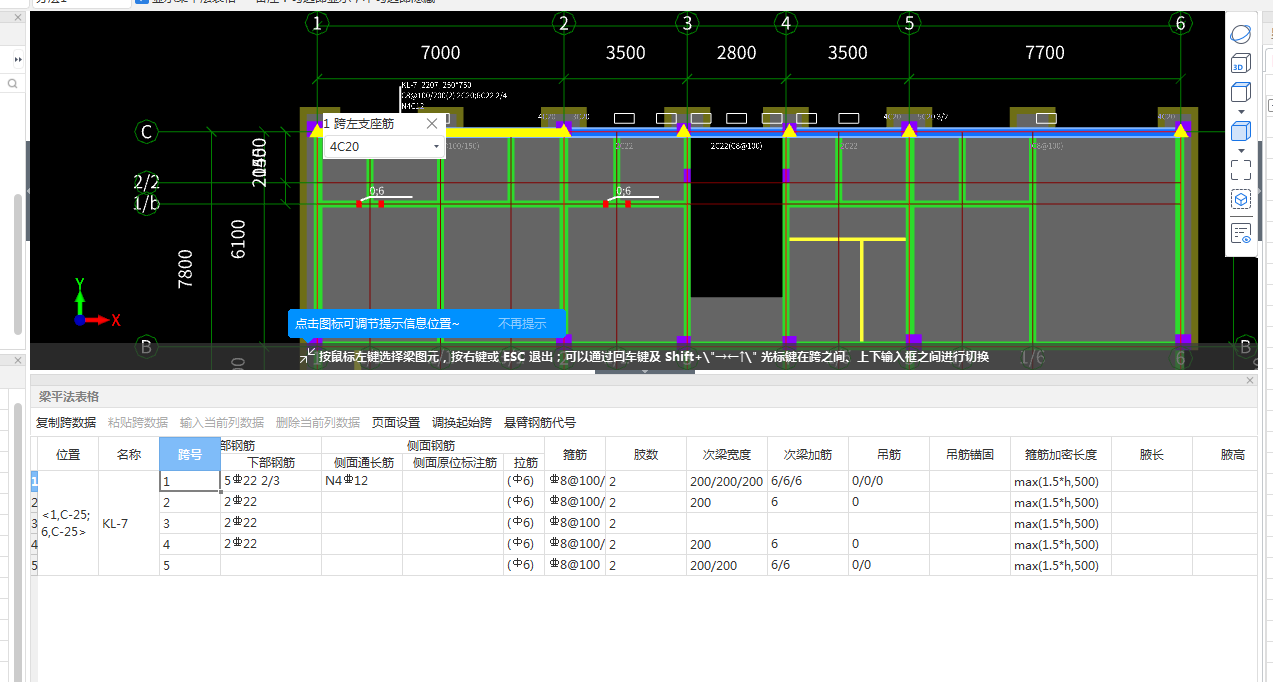Click 输入当前列数据 button
This screenshot has width=1273, height=682.
click(222, 423)
